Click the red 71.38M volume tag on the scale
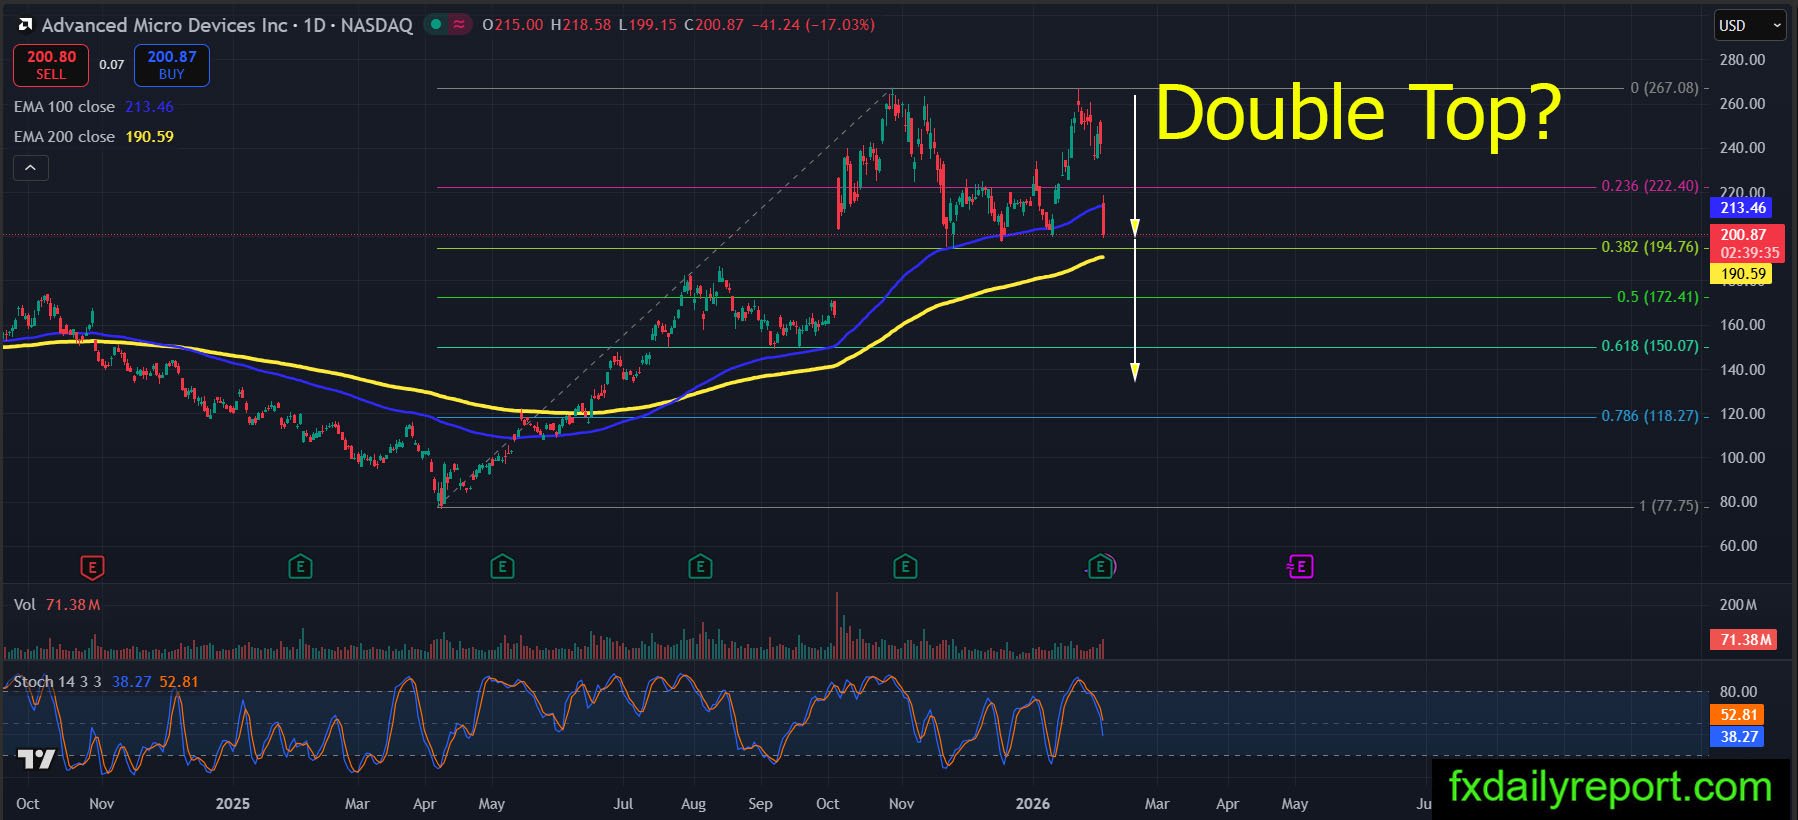Image resolution: width=1798 pixels, height=820 pixels. (1745, 640)
